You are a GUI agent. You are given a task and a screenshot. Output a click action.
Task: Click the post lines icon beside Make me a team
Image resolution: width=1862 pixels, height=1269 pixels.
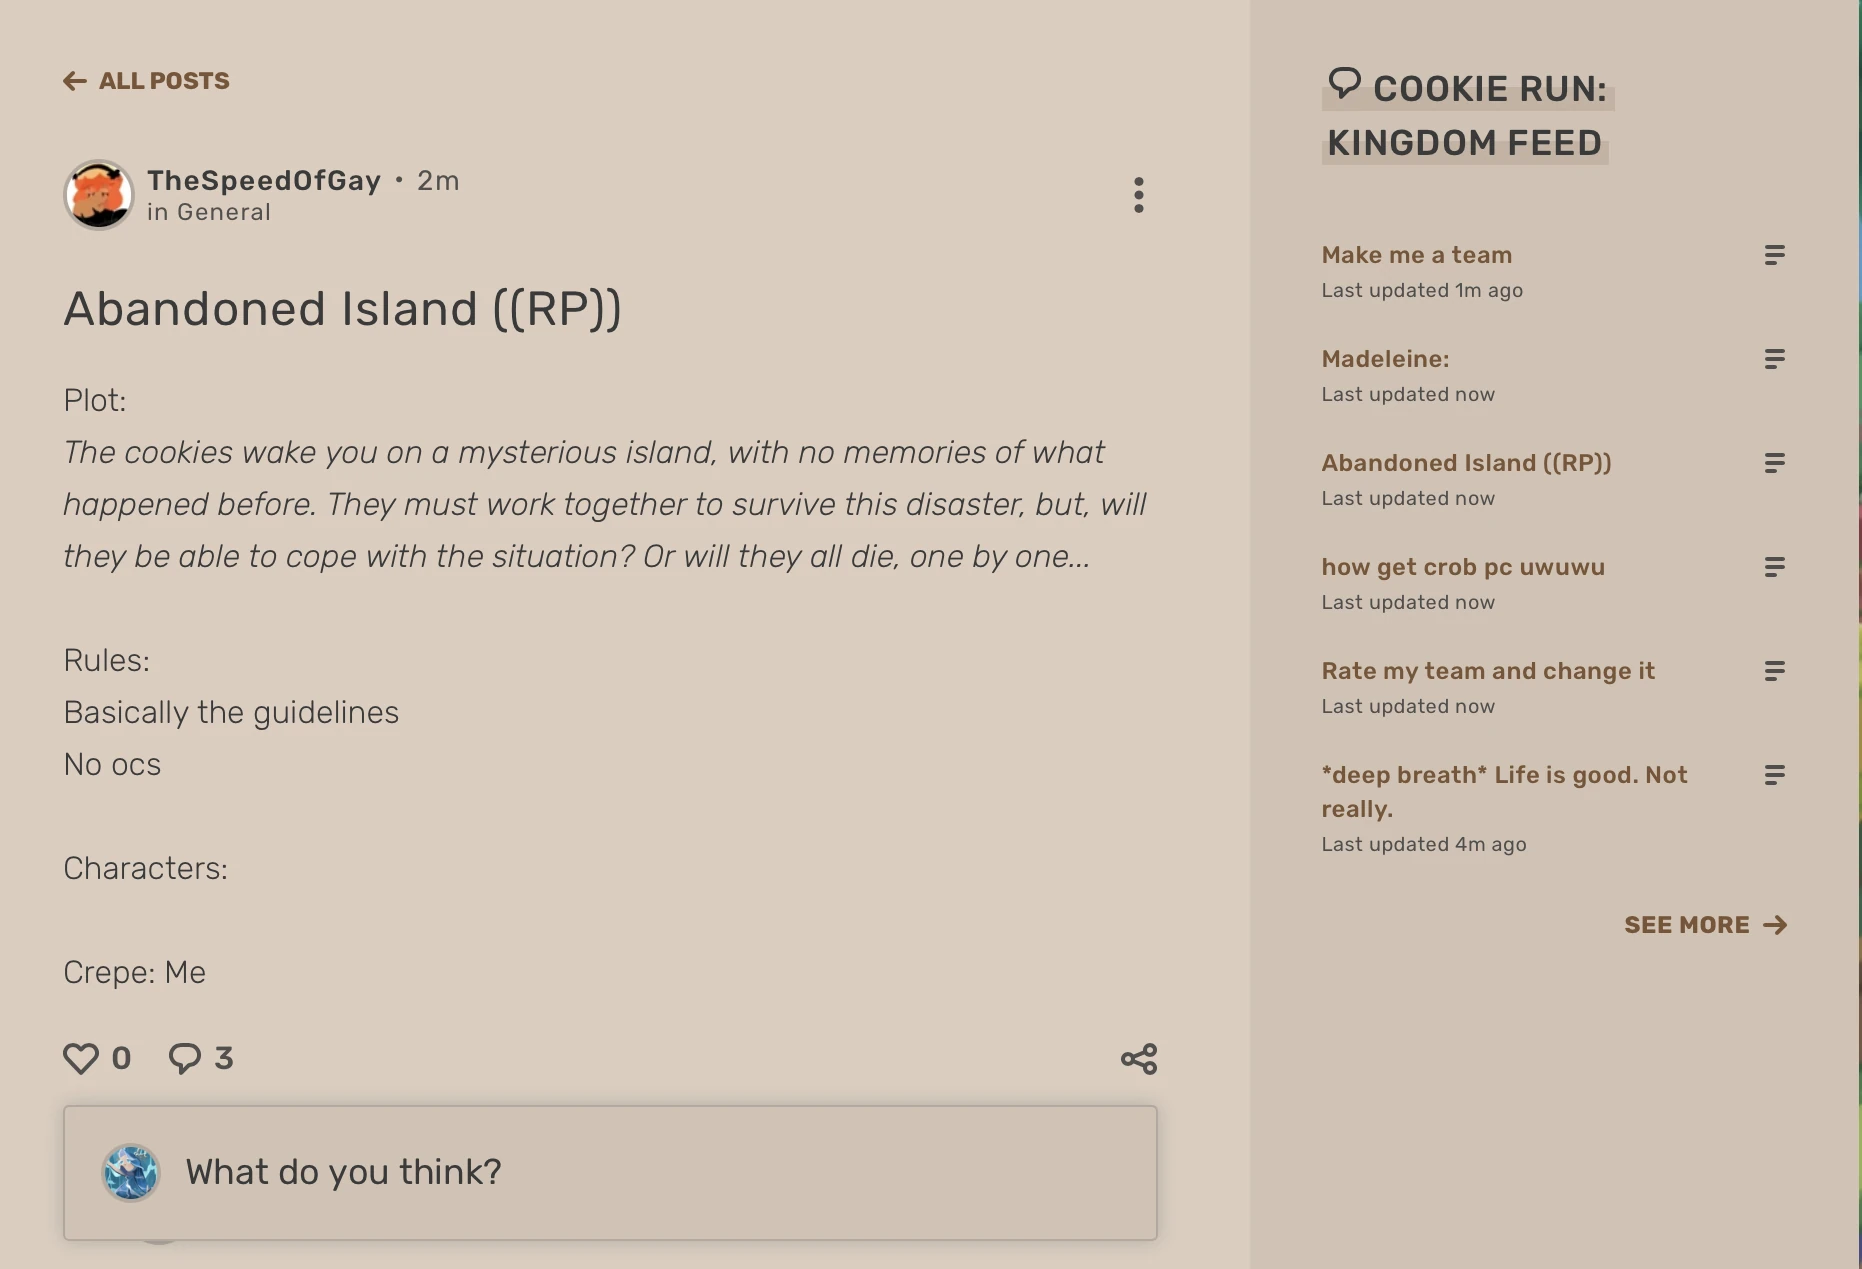coord(1774,255)
